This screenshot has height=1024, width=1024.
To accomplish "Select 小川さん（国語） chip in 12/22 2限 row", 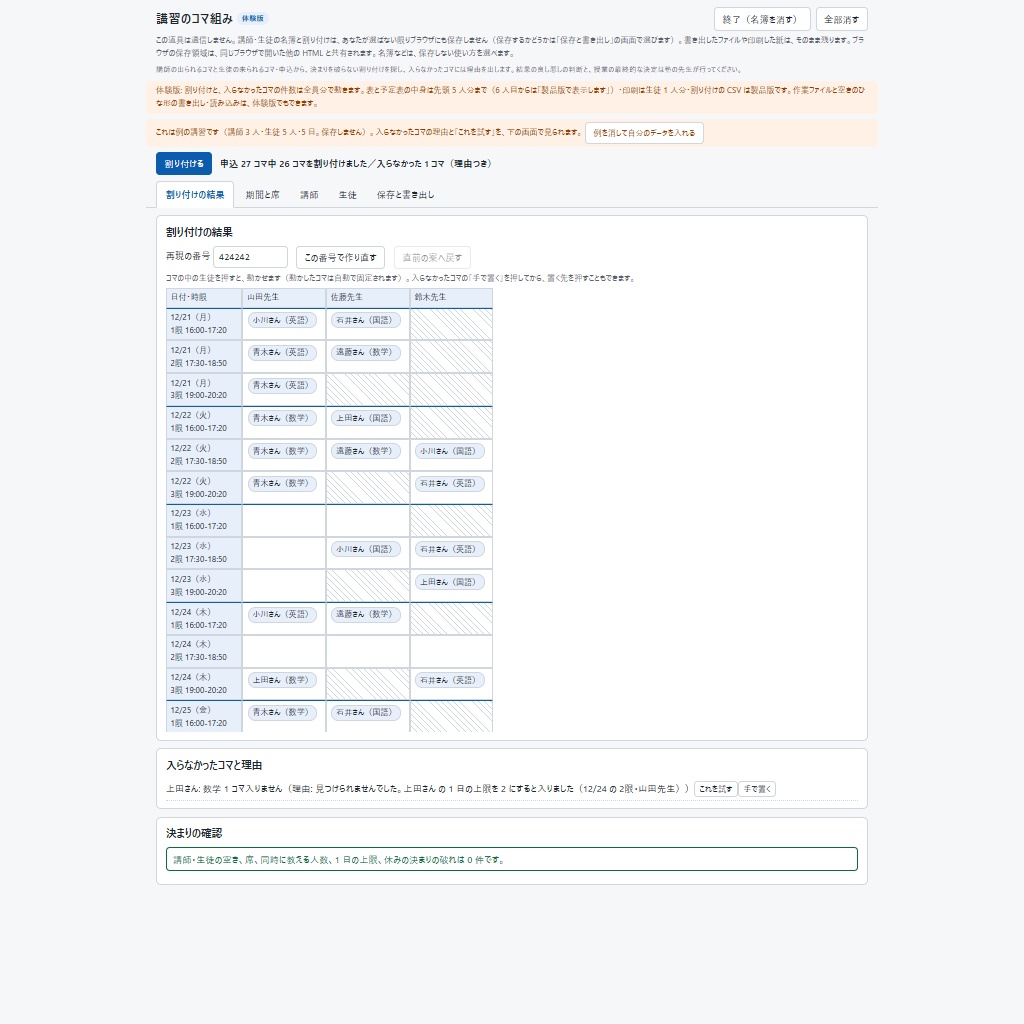I will (449, 451).
